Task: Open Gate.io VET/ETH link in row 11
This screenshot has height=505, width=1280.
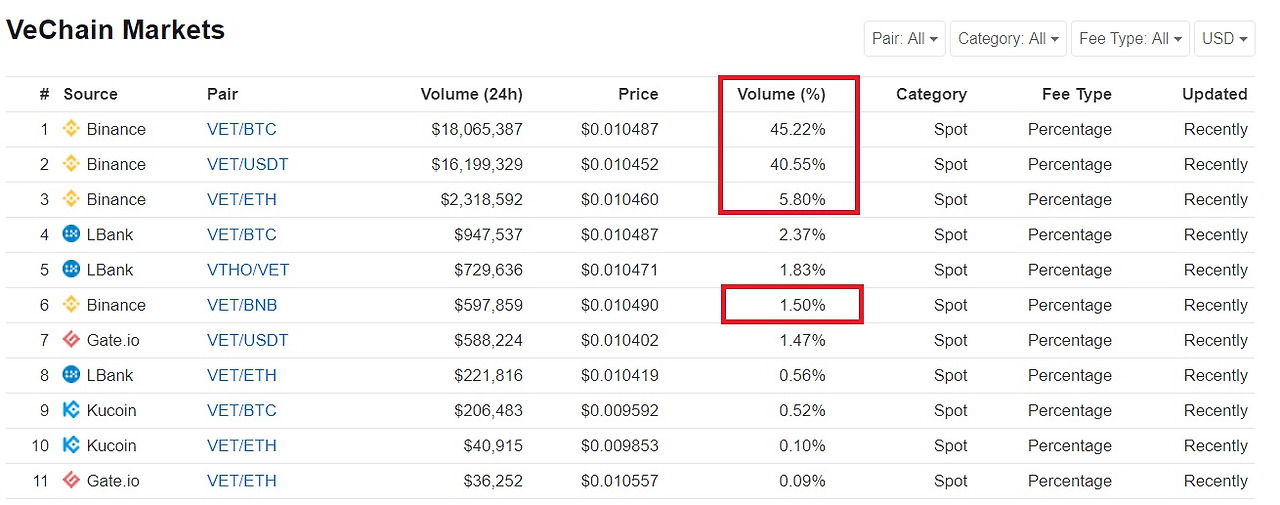Action: pyautogui.click(x=241, y=480)
